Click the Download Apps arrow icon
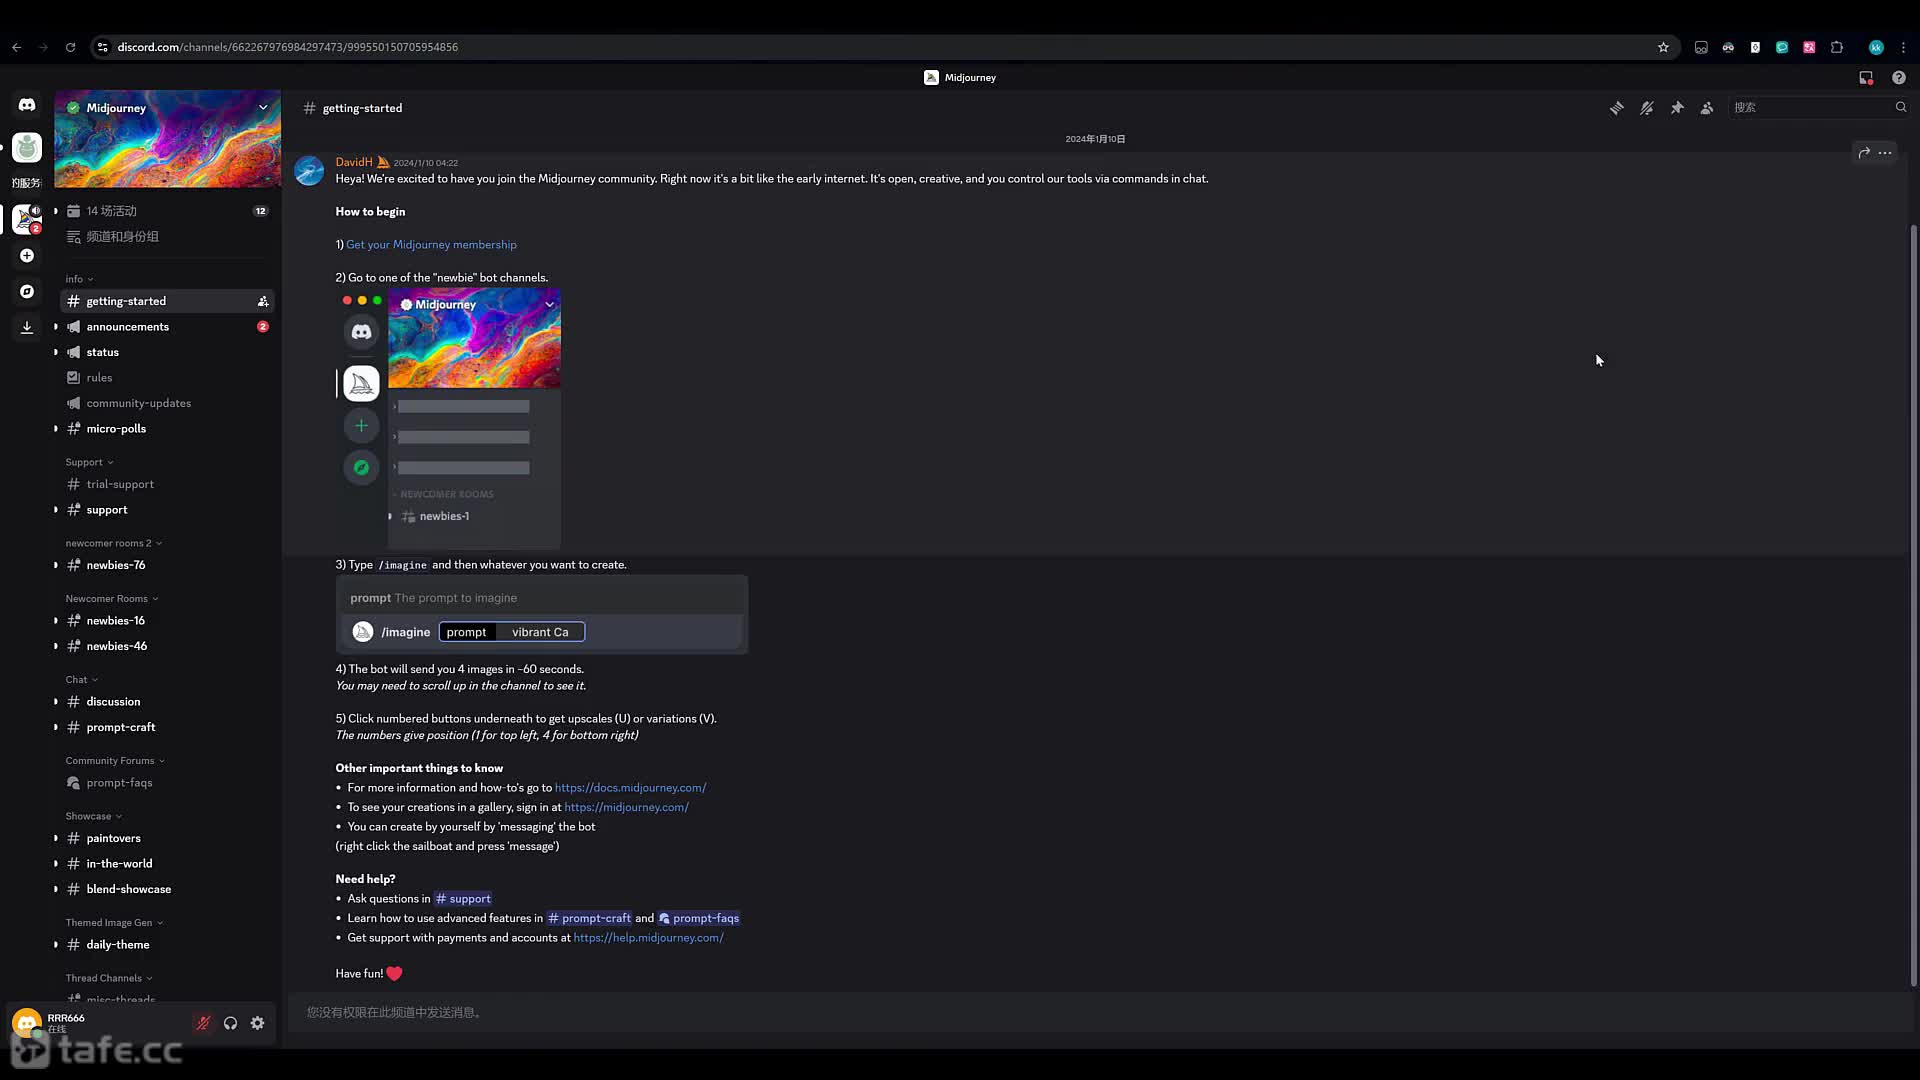This screenshot has height=1080, width=1920. (27, 328)
